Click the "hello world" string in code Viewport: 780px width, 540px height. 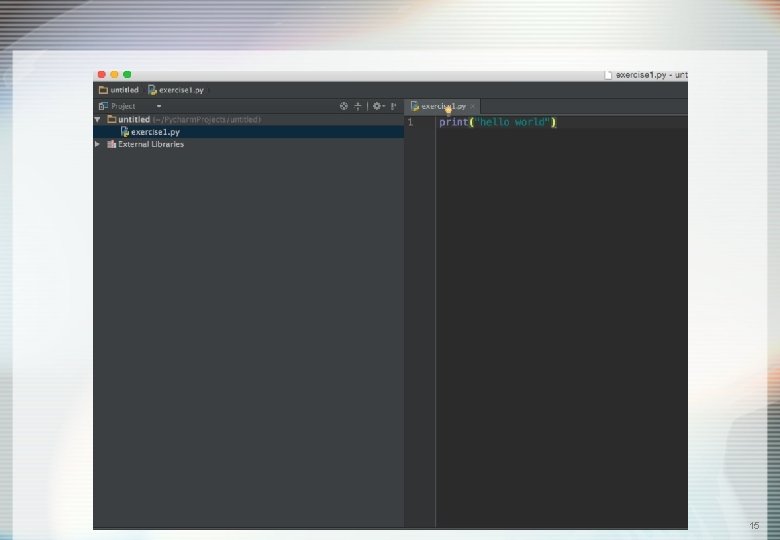[513, 122]
